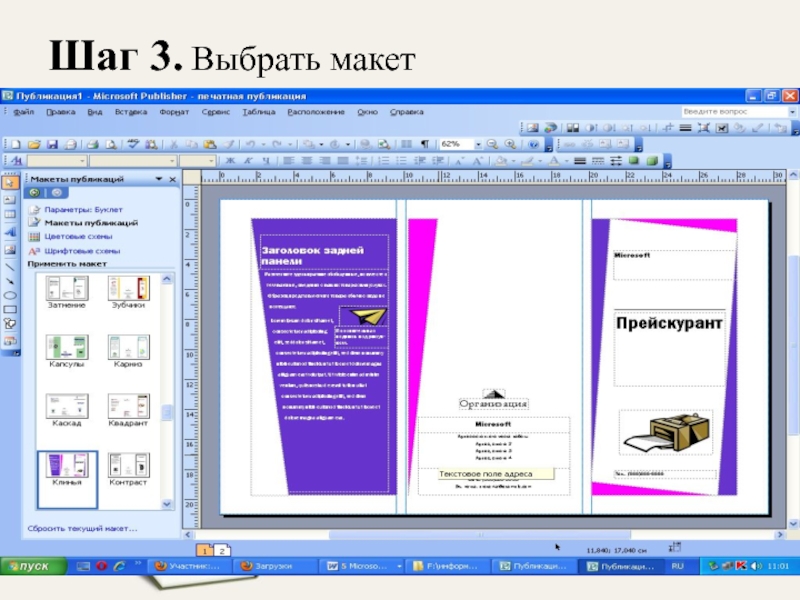Image resolution: width=800 pixels, height=600 pixels.
Task: Go to page 2 tab
Action: pos(222,551)
